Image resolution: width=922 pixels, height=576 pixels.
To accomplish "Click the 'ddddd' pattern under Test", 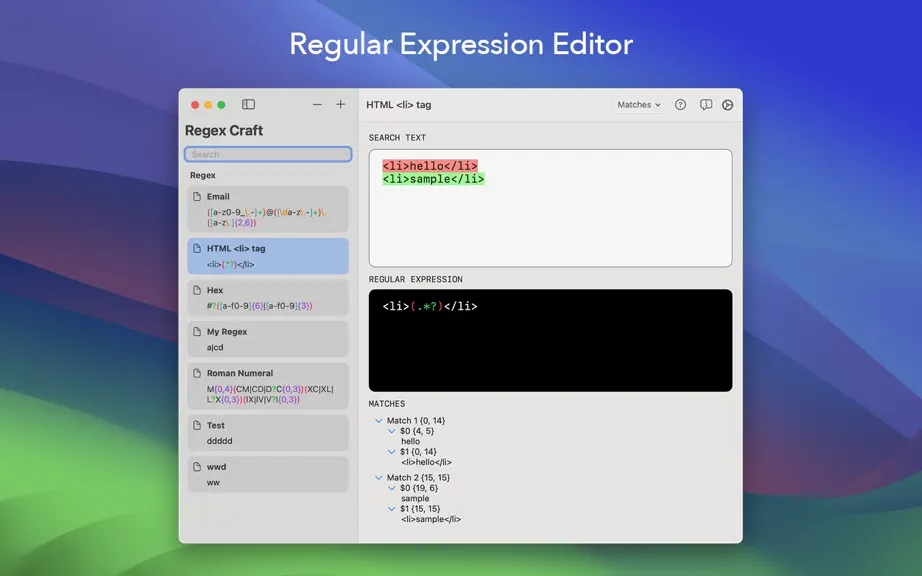I will click(219, 441).
